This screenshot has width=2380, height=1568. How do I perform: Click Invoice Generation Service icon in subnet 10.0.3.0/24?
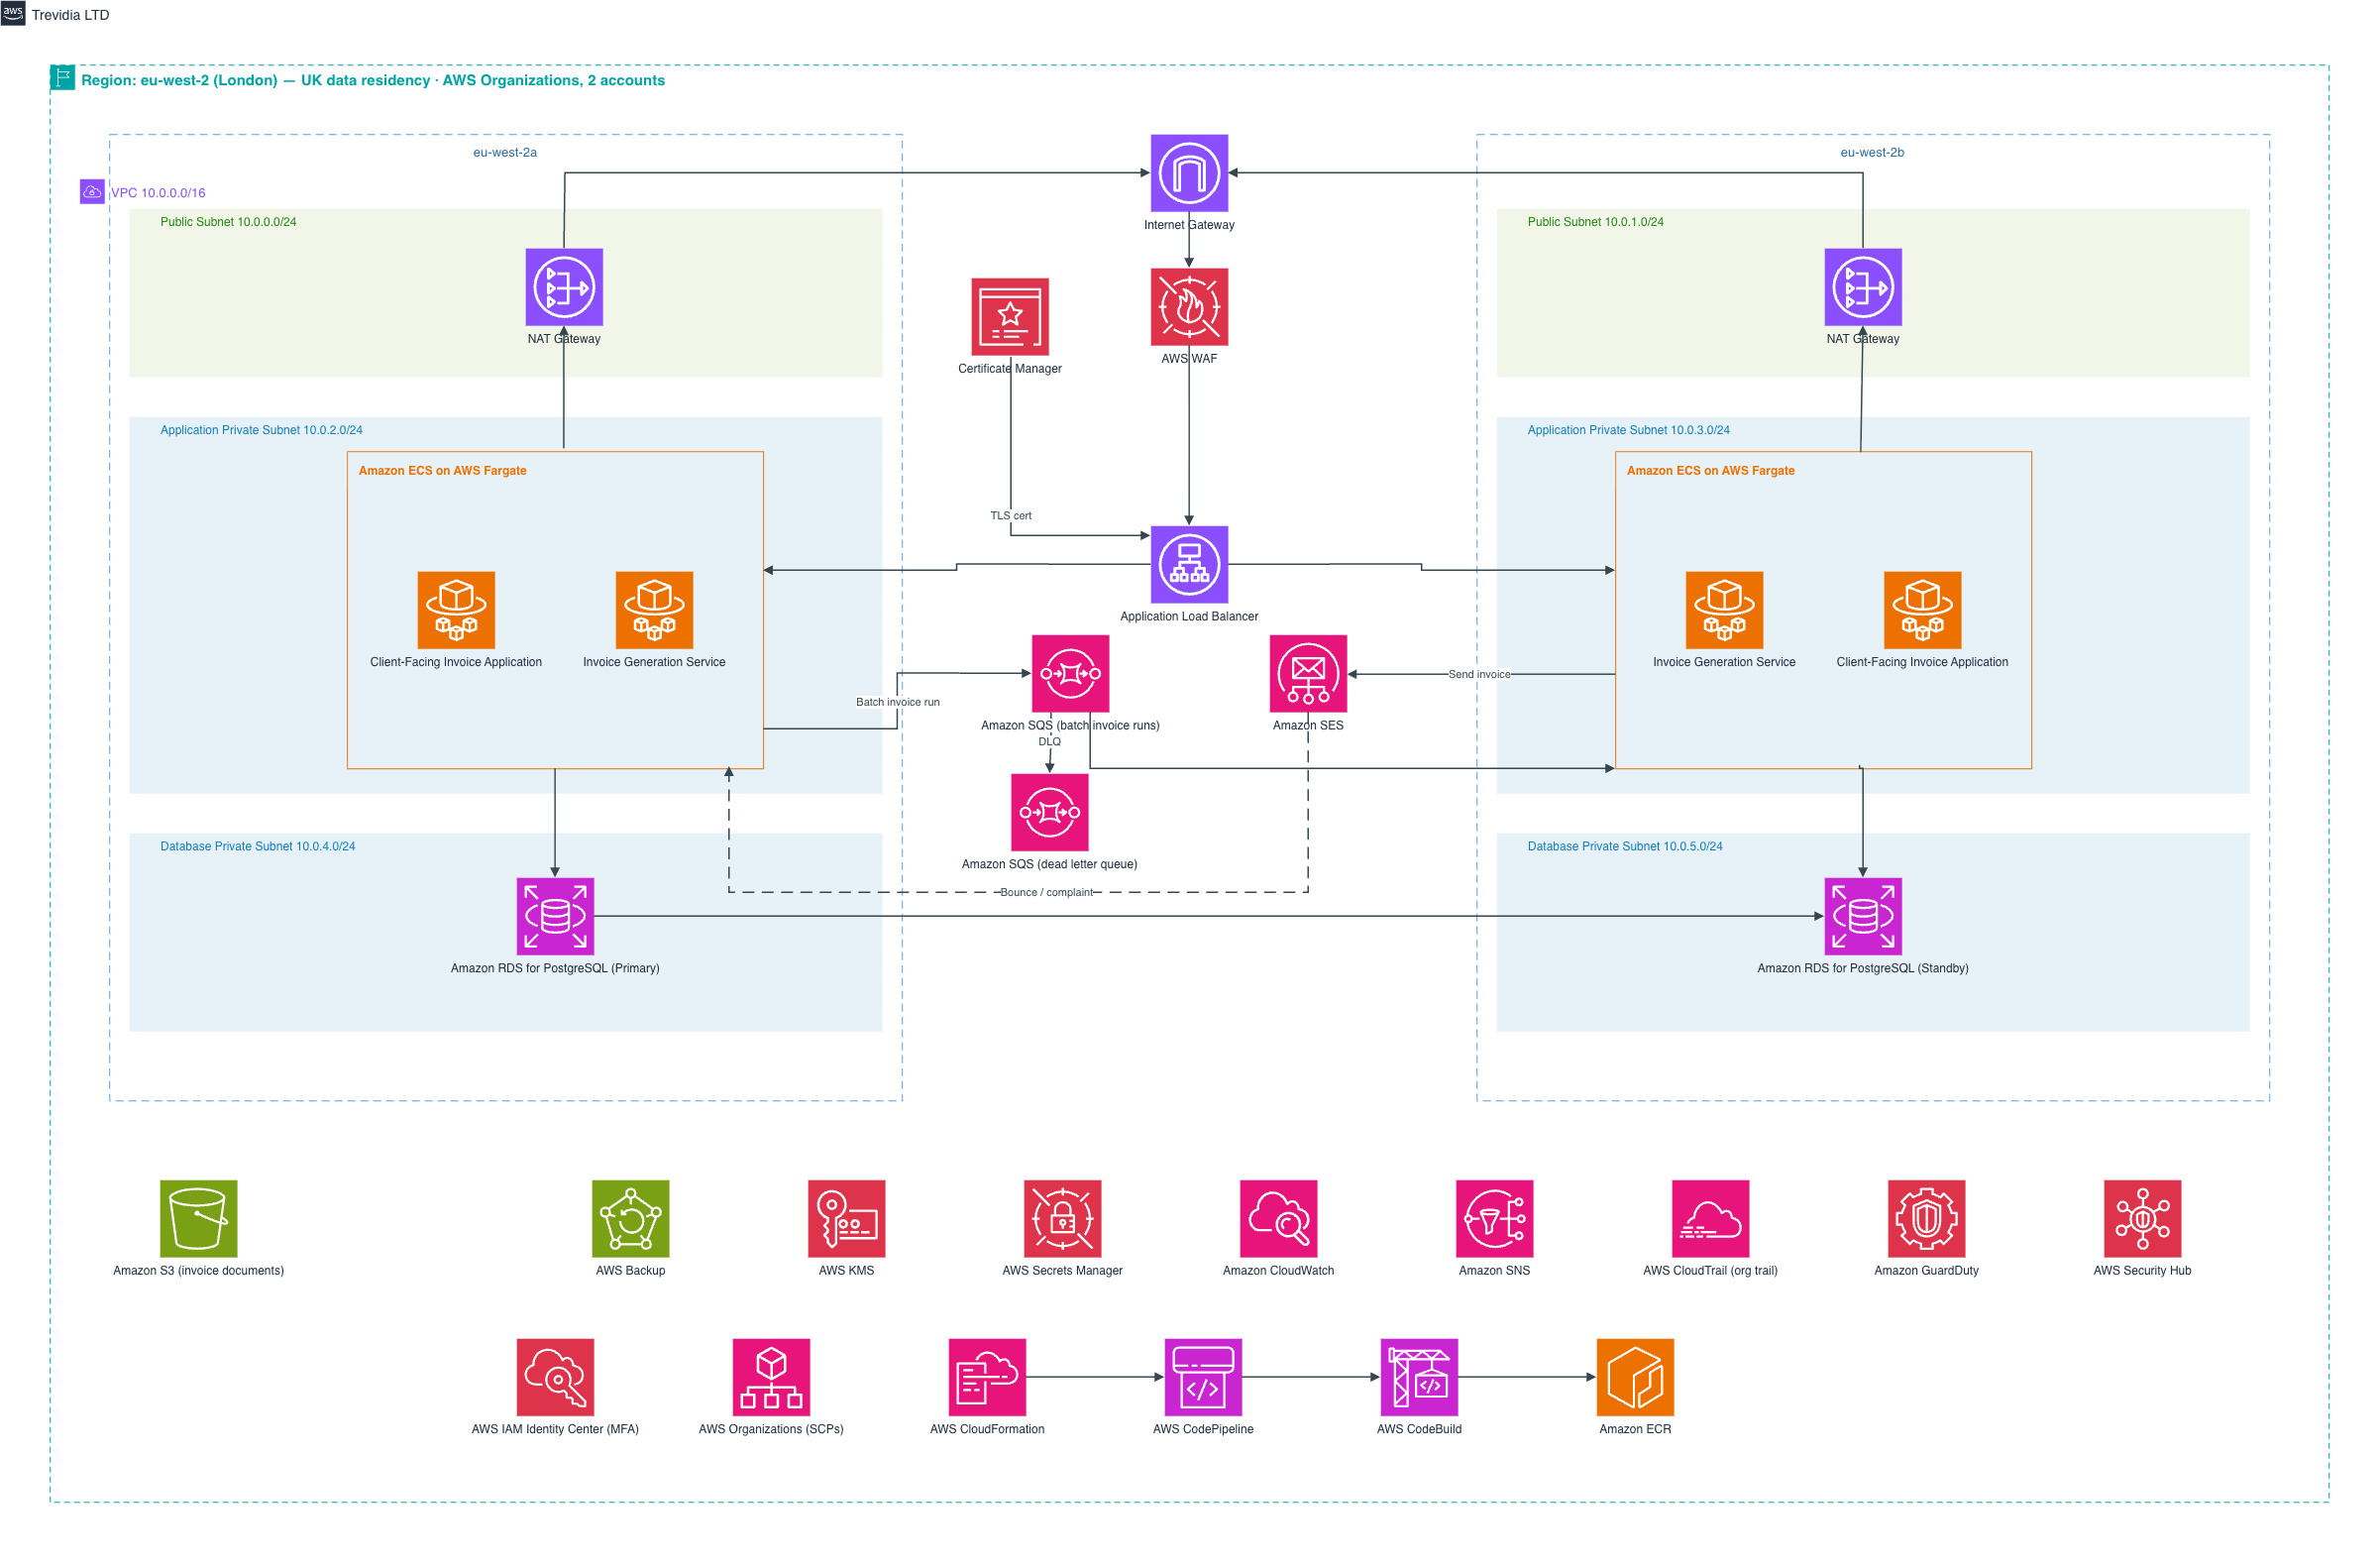tap(1724, 610)
